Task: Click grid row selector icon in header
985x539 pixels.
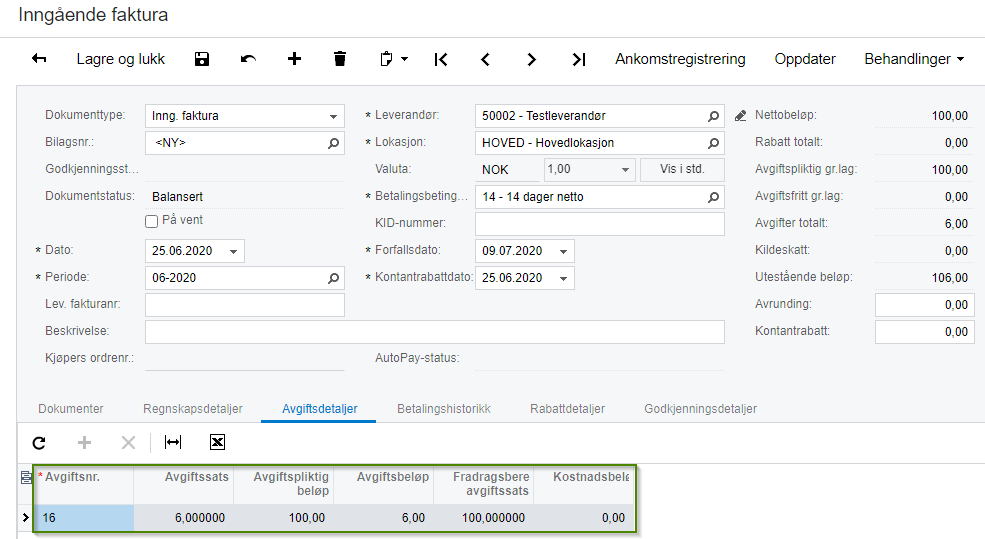Action: (x=26, y=477)
